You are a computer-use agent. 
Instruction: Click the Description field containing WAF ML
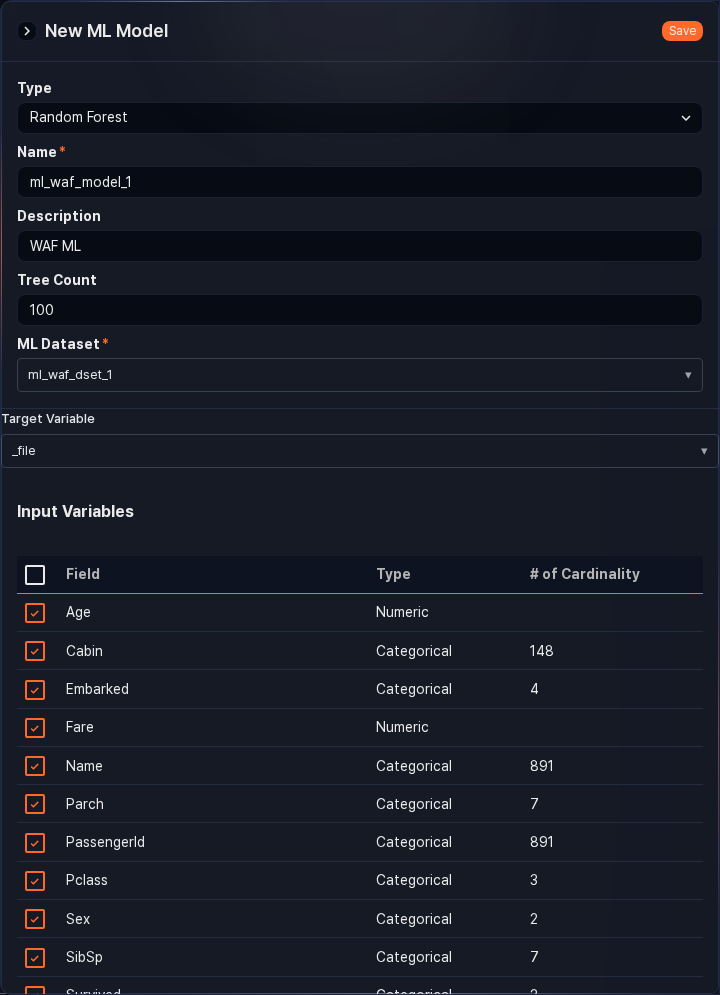pyautogui.click(x=360, y=246)
